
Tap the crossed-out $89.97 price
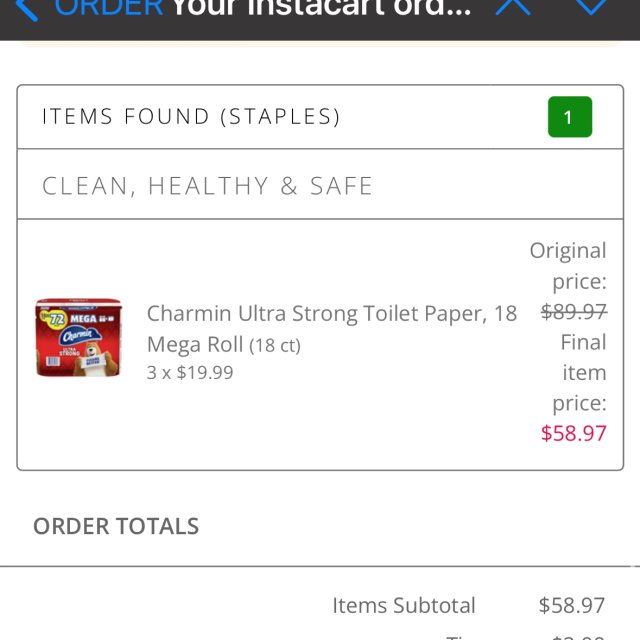[574, 311]
